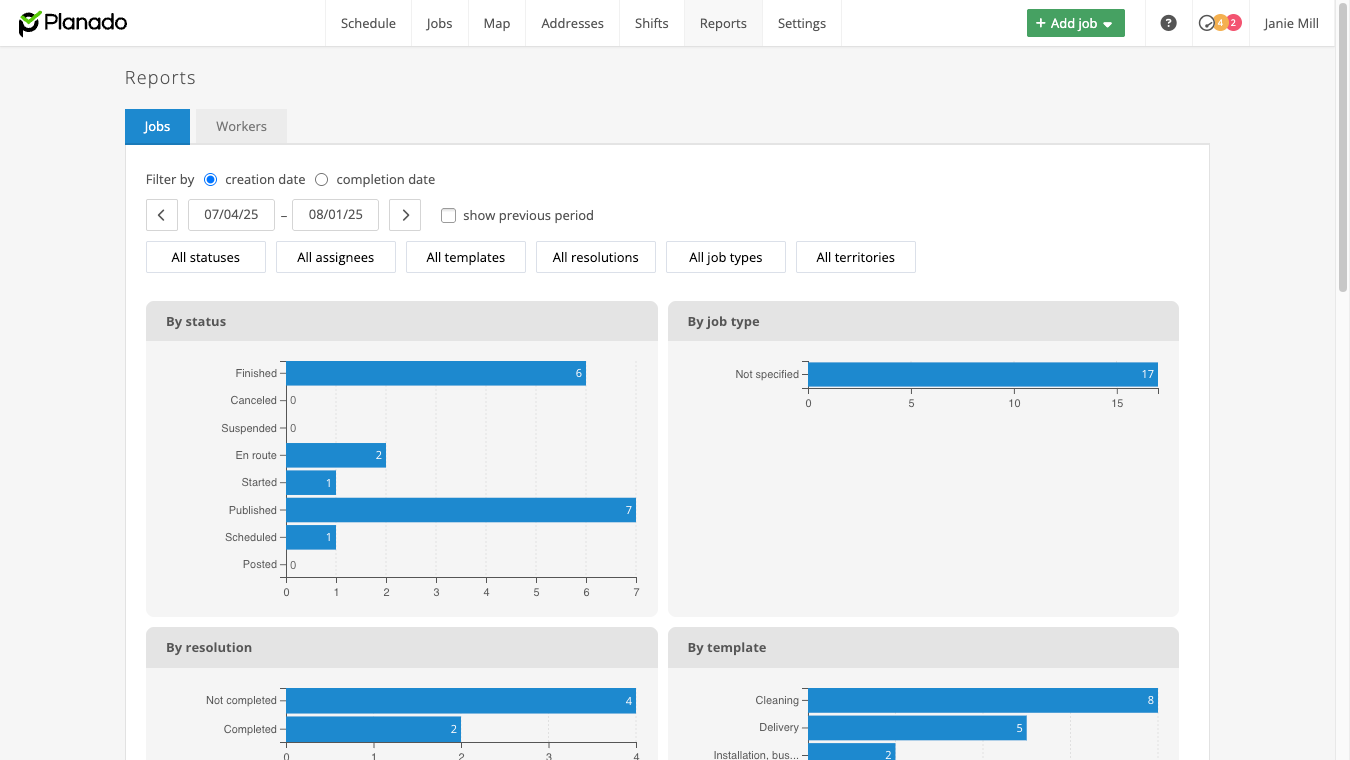Click the Canceled status label
Screen dimensions: 1350x760
(254, 400)
